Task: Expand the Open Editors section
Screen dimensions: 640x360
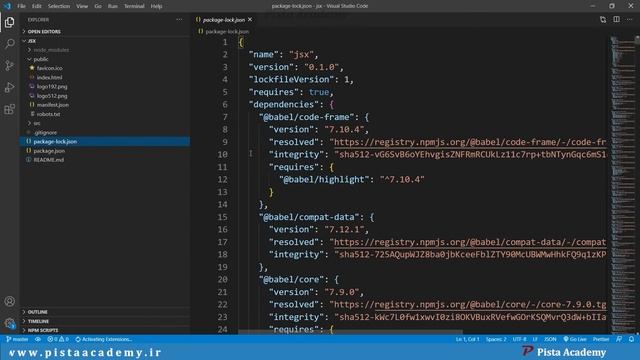Action: [44, 31]
